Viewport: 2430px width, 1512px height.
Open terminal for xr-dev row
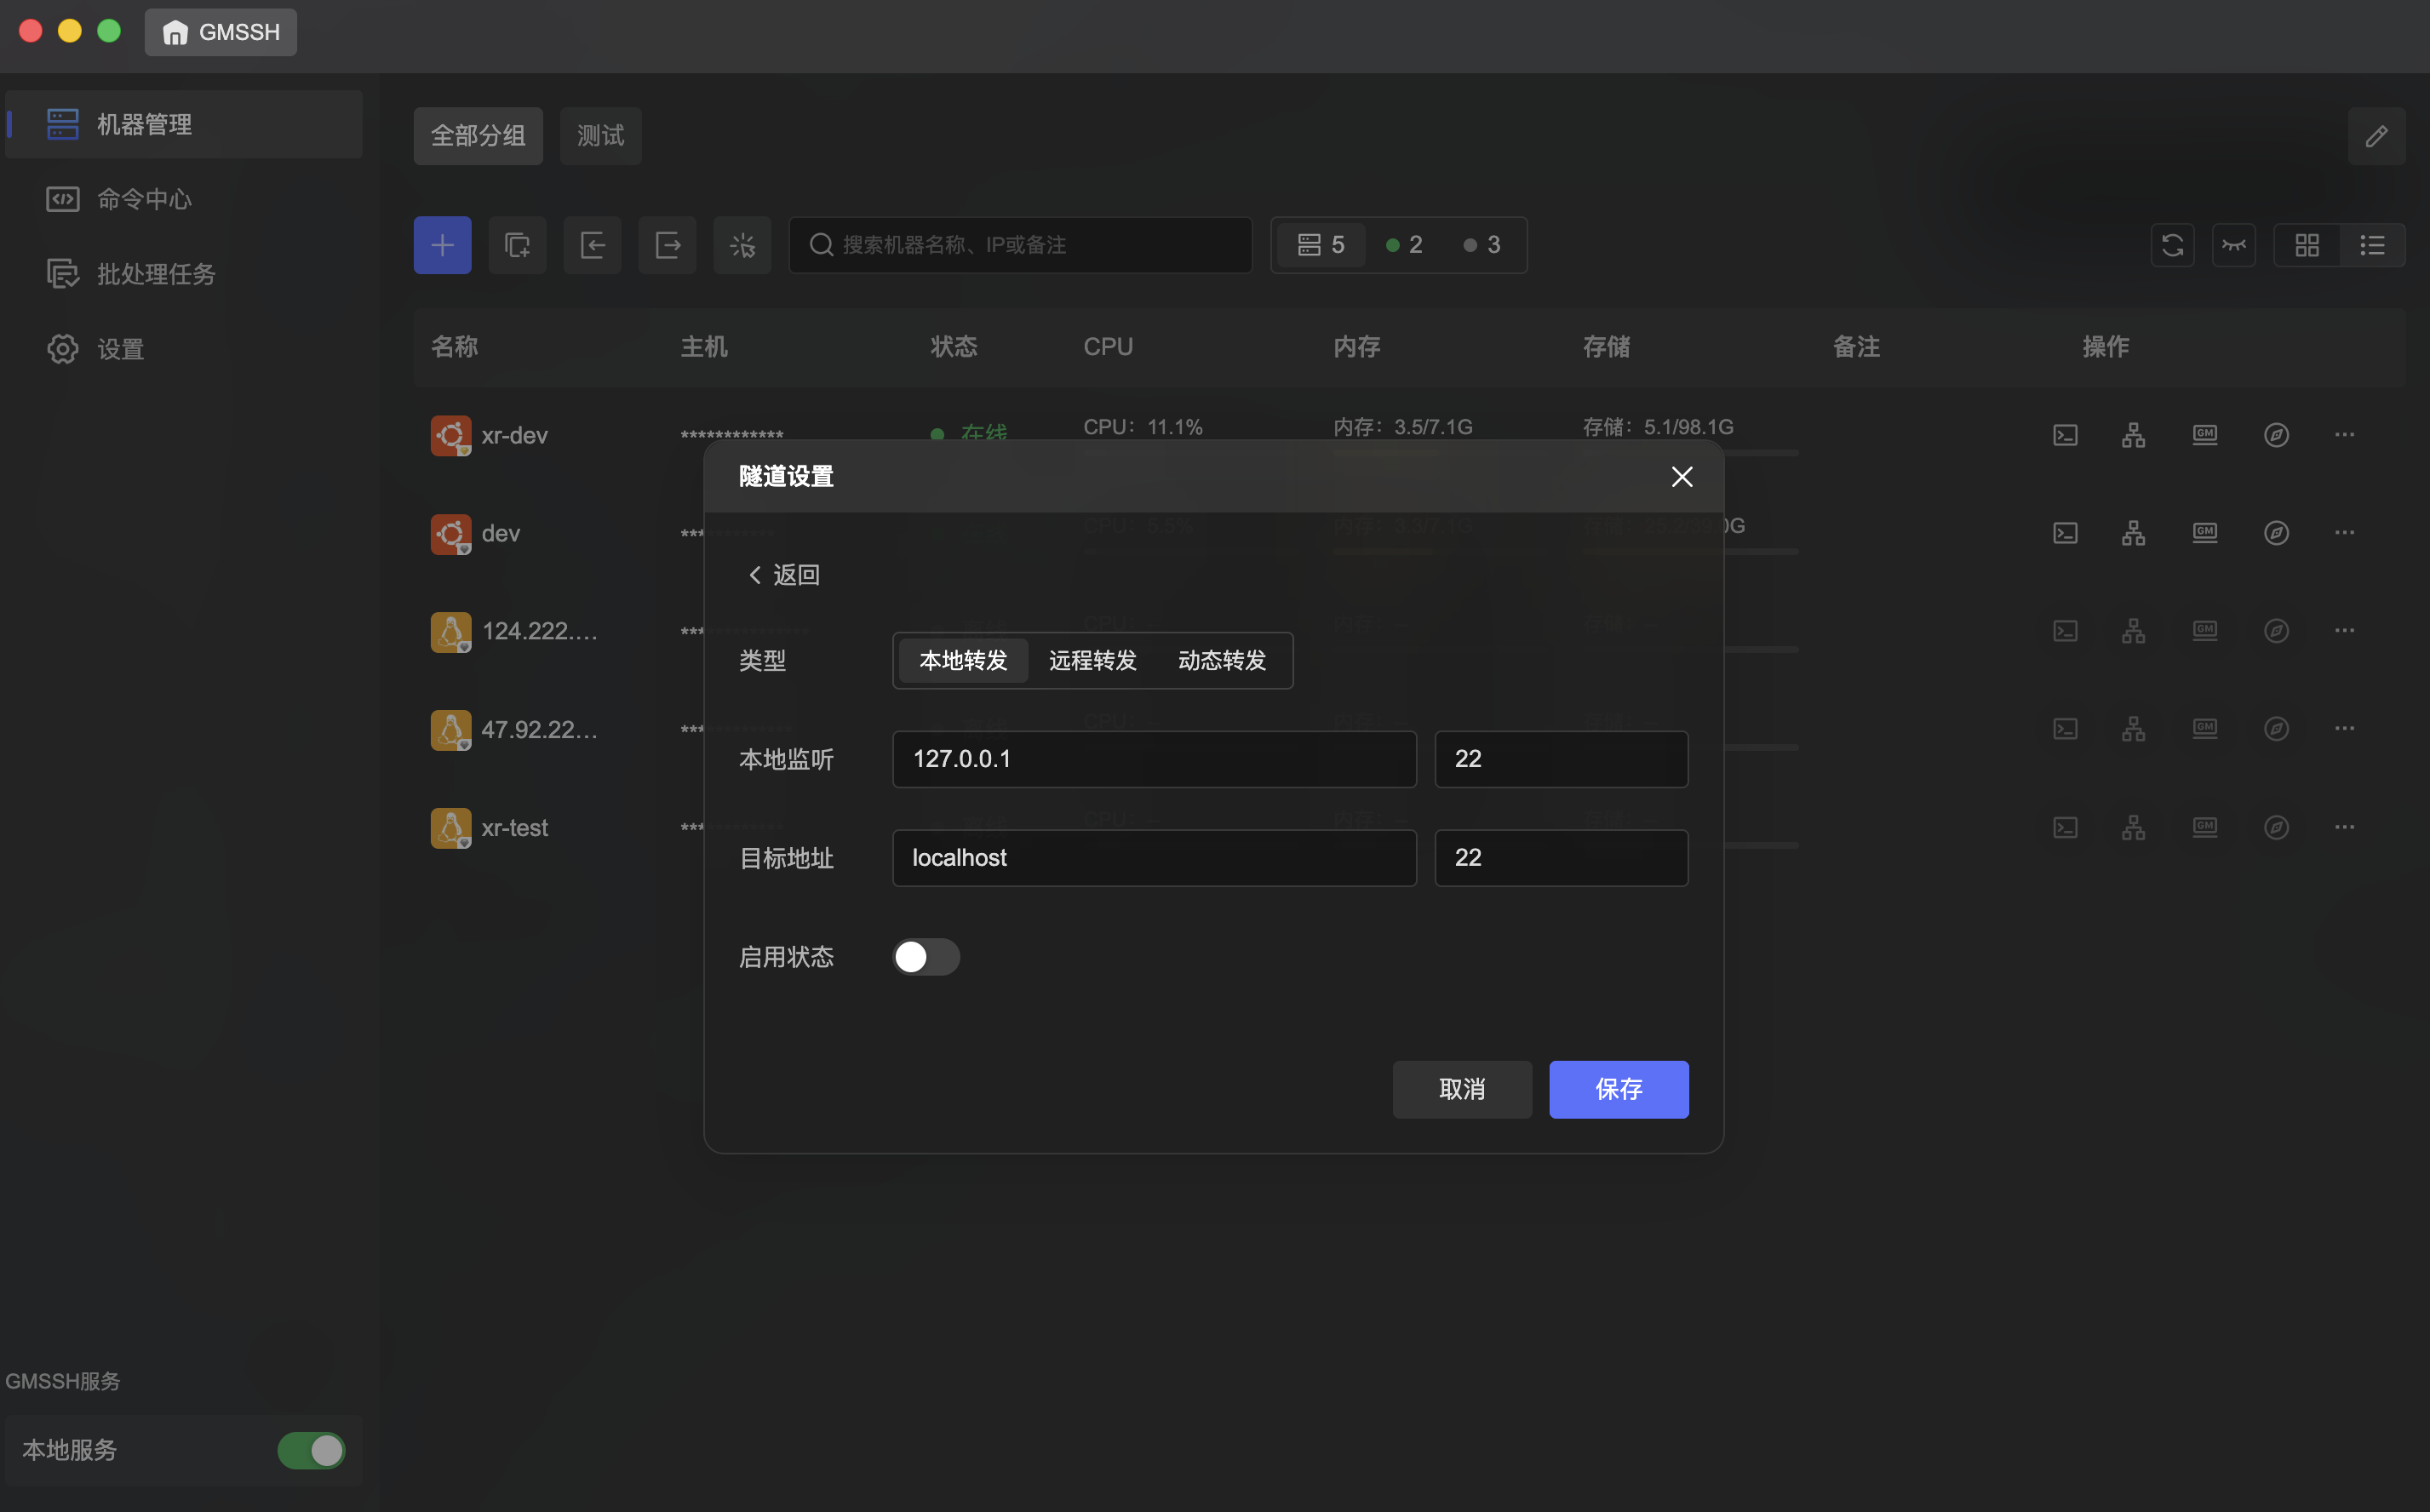(2065, 435)
